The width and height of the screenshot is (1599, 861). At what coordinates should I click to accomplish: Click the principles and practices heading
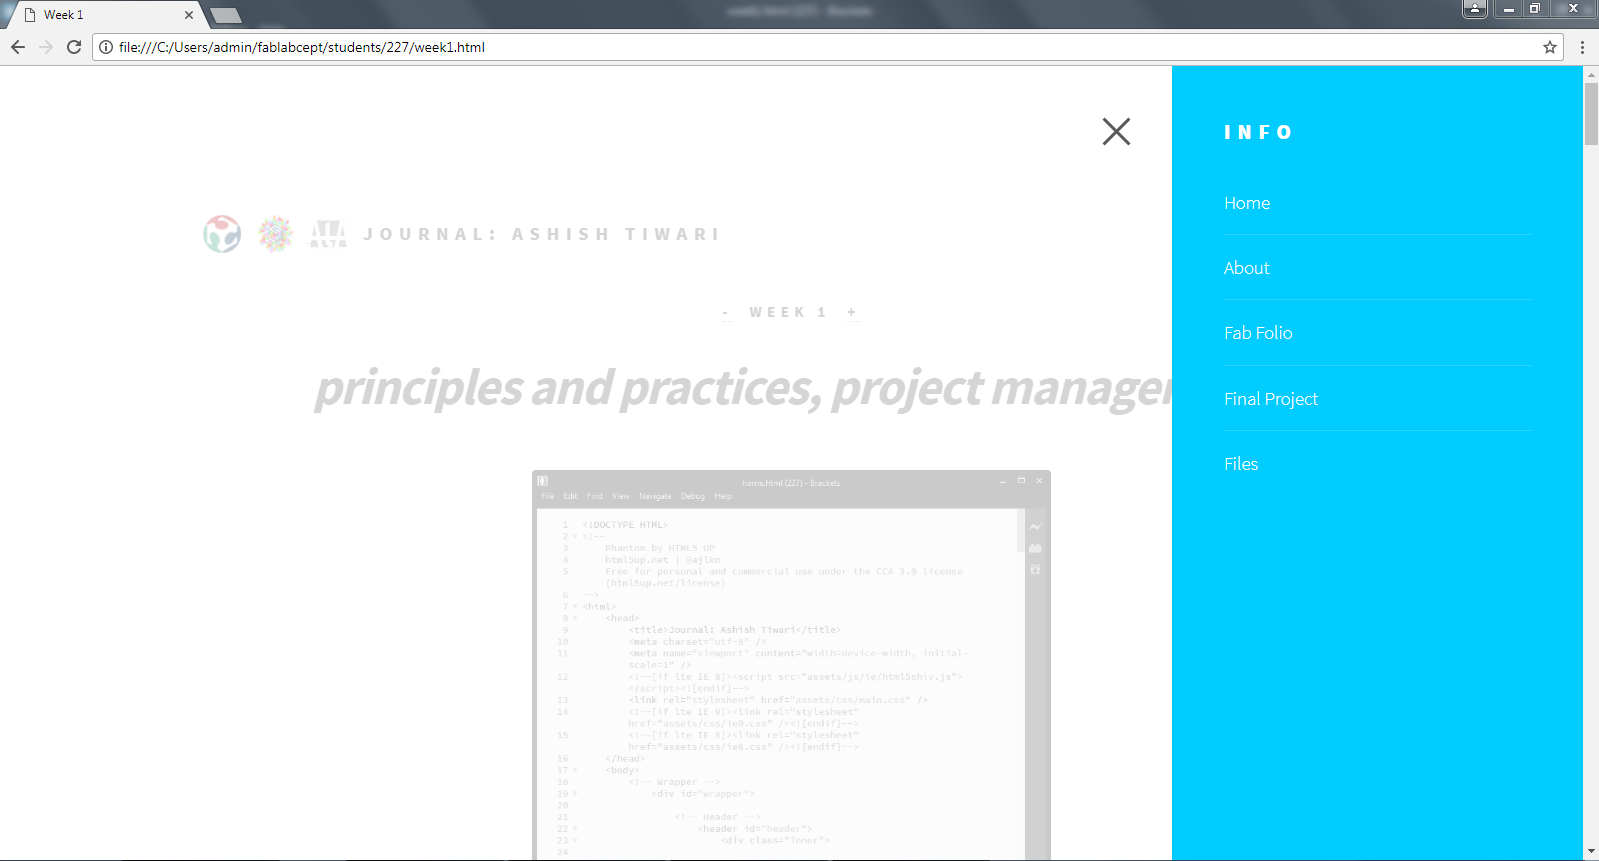[743, 388]
